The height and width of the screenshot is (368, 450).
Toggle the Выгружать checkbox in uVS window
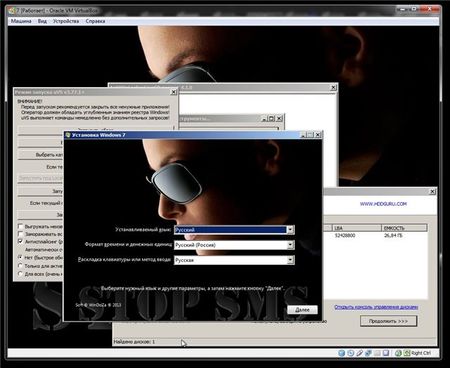(x=20, y=226)
